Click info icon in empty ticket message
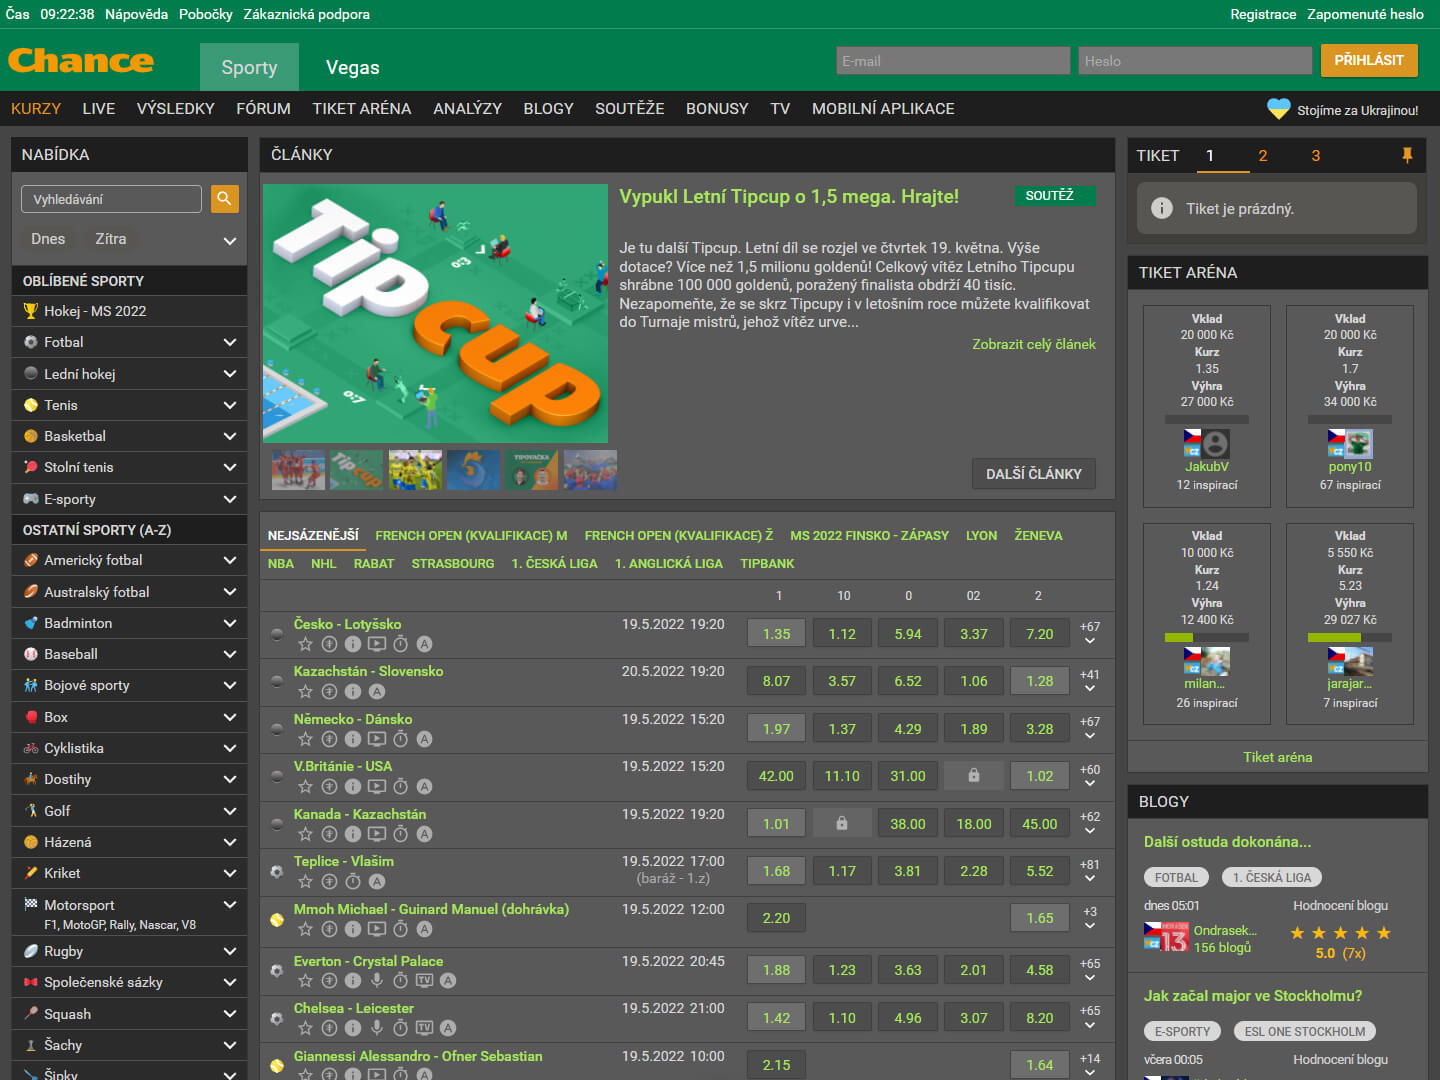1440x1080 pixels. click(1162, 208)
